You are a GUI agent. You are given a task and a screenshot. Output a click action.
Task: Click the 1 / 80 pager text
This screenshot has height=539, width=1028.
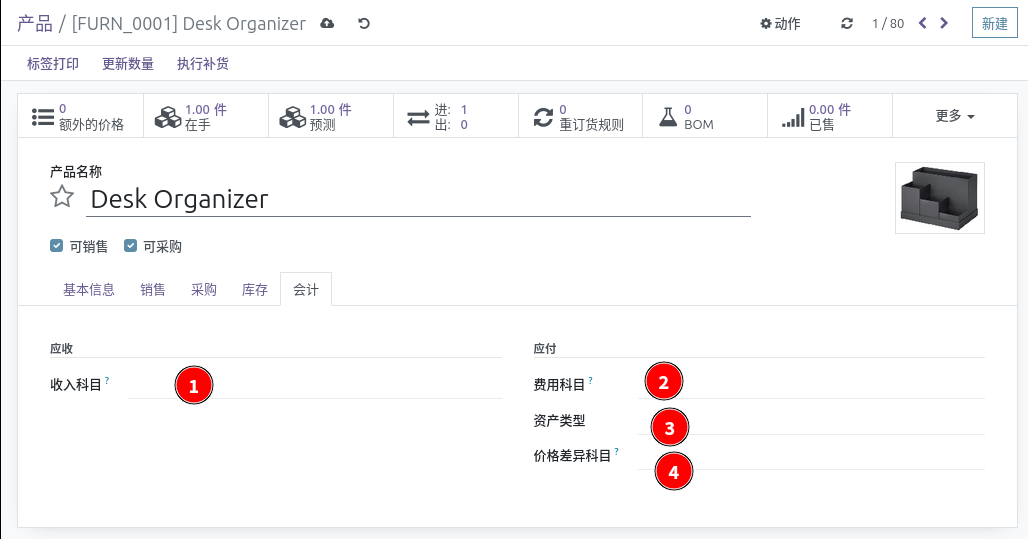tap(888, 24)
